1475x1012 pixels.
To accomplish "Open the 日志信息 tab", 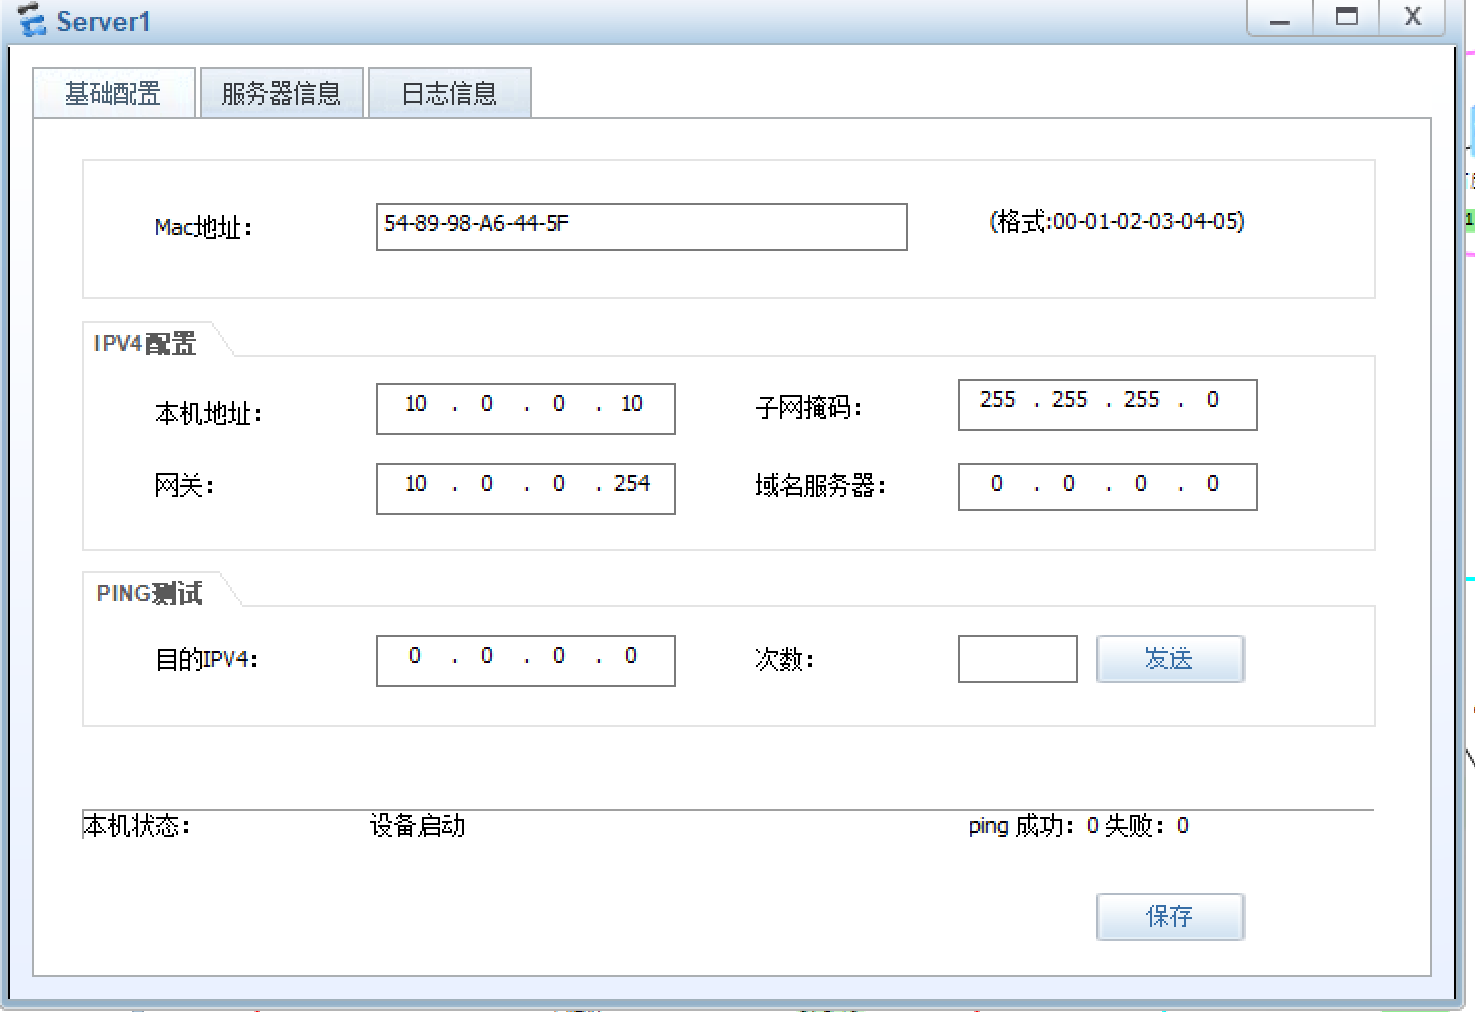I will click(x=450, y=93).
